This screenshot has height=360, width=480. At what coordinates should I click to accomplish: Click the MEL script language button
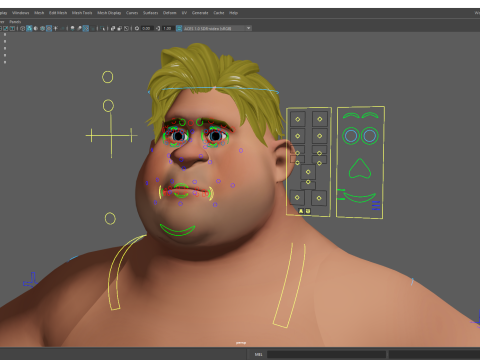pyautogui.click(x=258, y=354)
